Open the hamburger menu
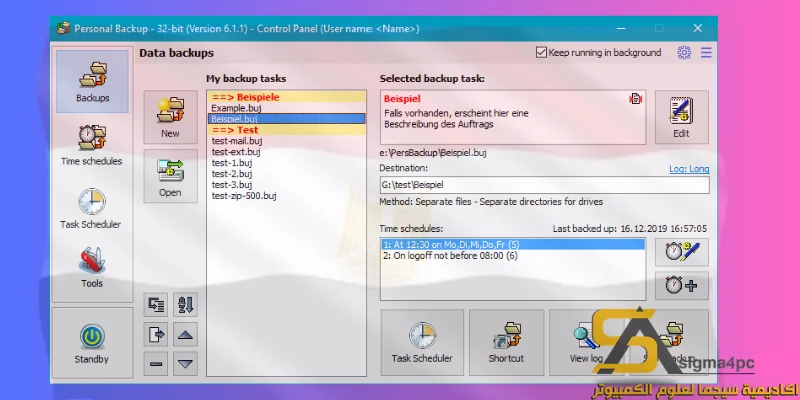The width and height of the screenshot is (800, 400). (x=706, y=53)
